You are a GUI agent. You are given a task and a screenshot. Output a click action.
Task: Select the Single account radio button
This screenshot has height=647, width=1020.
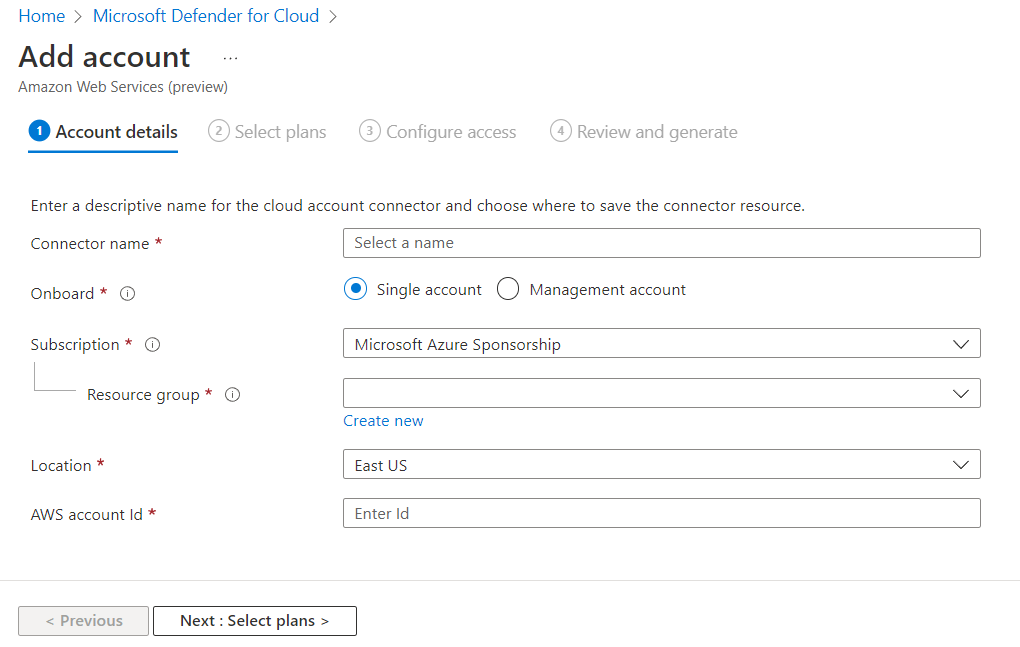pyautogui.click(x=355, y=288)
